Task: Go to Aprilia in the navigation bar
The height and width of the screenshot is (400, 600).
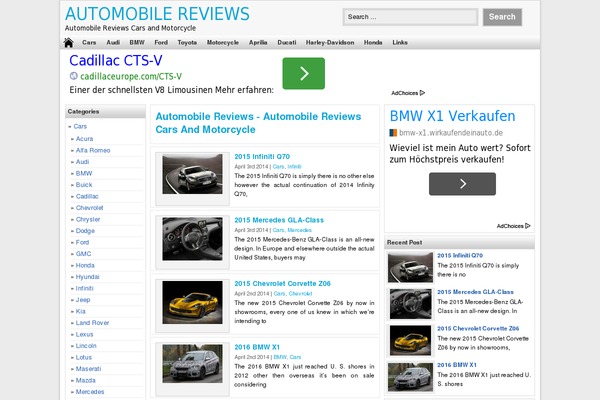Action: coord(258,42)
